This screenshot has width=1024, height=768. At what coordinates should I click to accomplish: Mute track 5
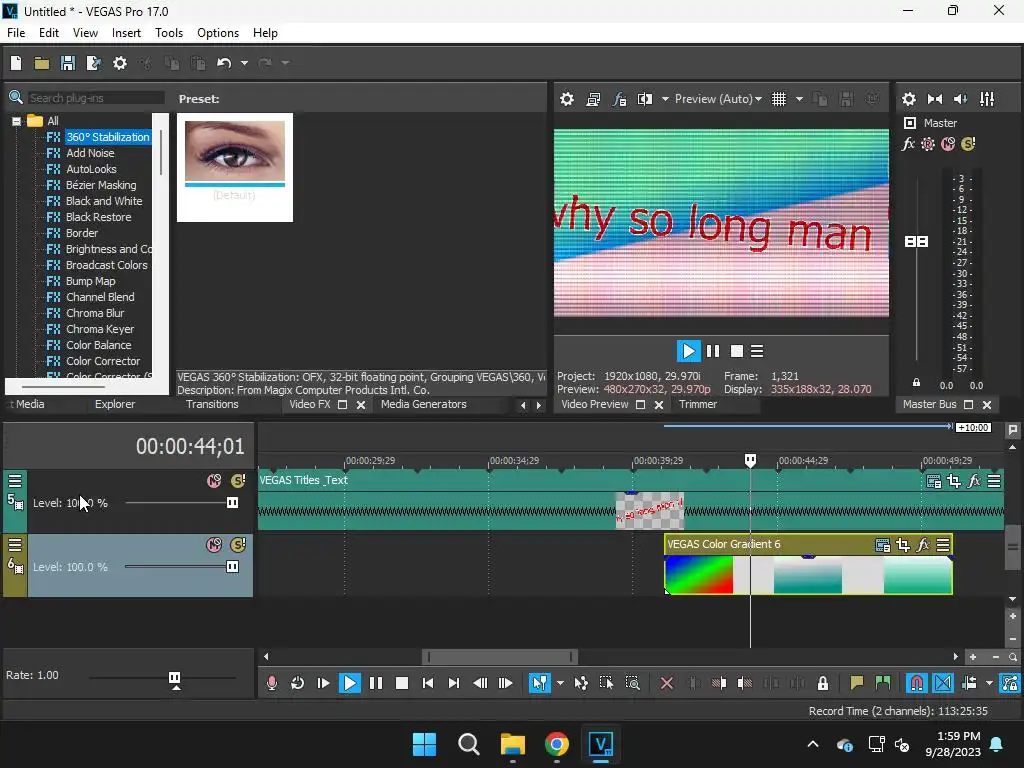coord(214,481)
